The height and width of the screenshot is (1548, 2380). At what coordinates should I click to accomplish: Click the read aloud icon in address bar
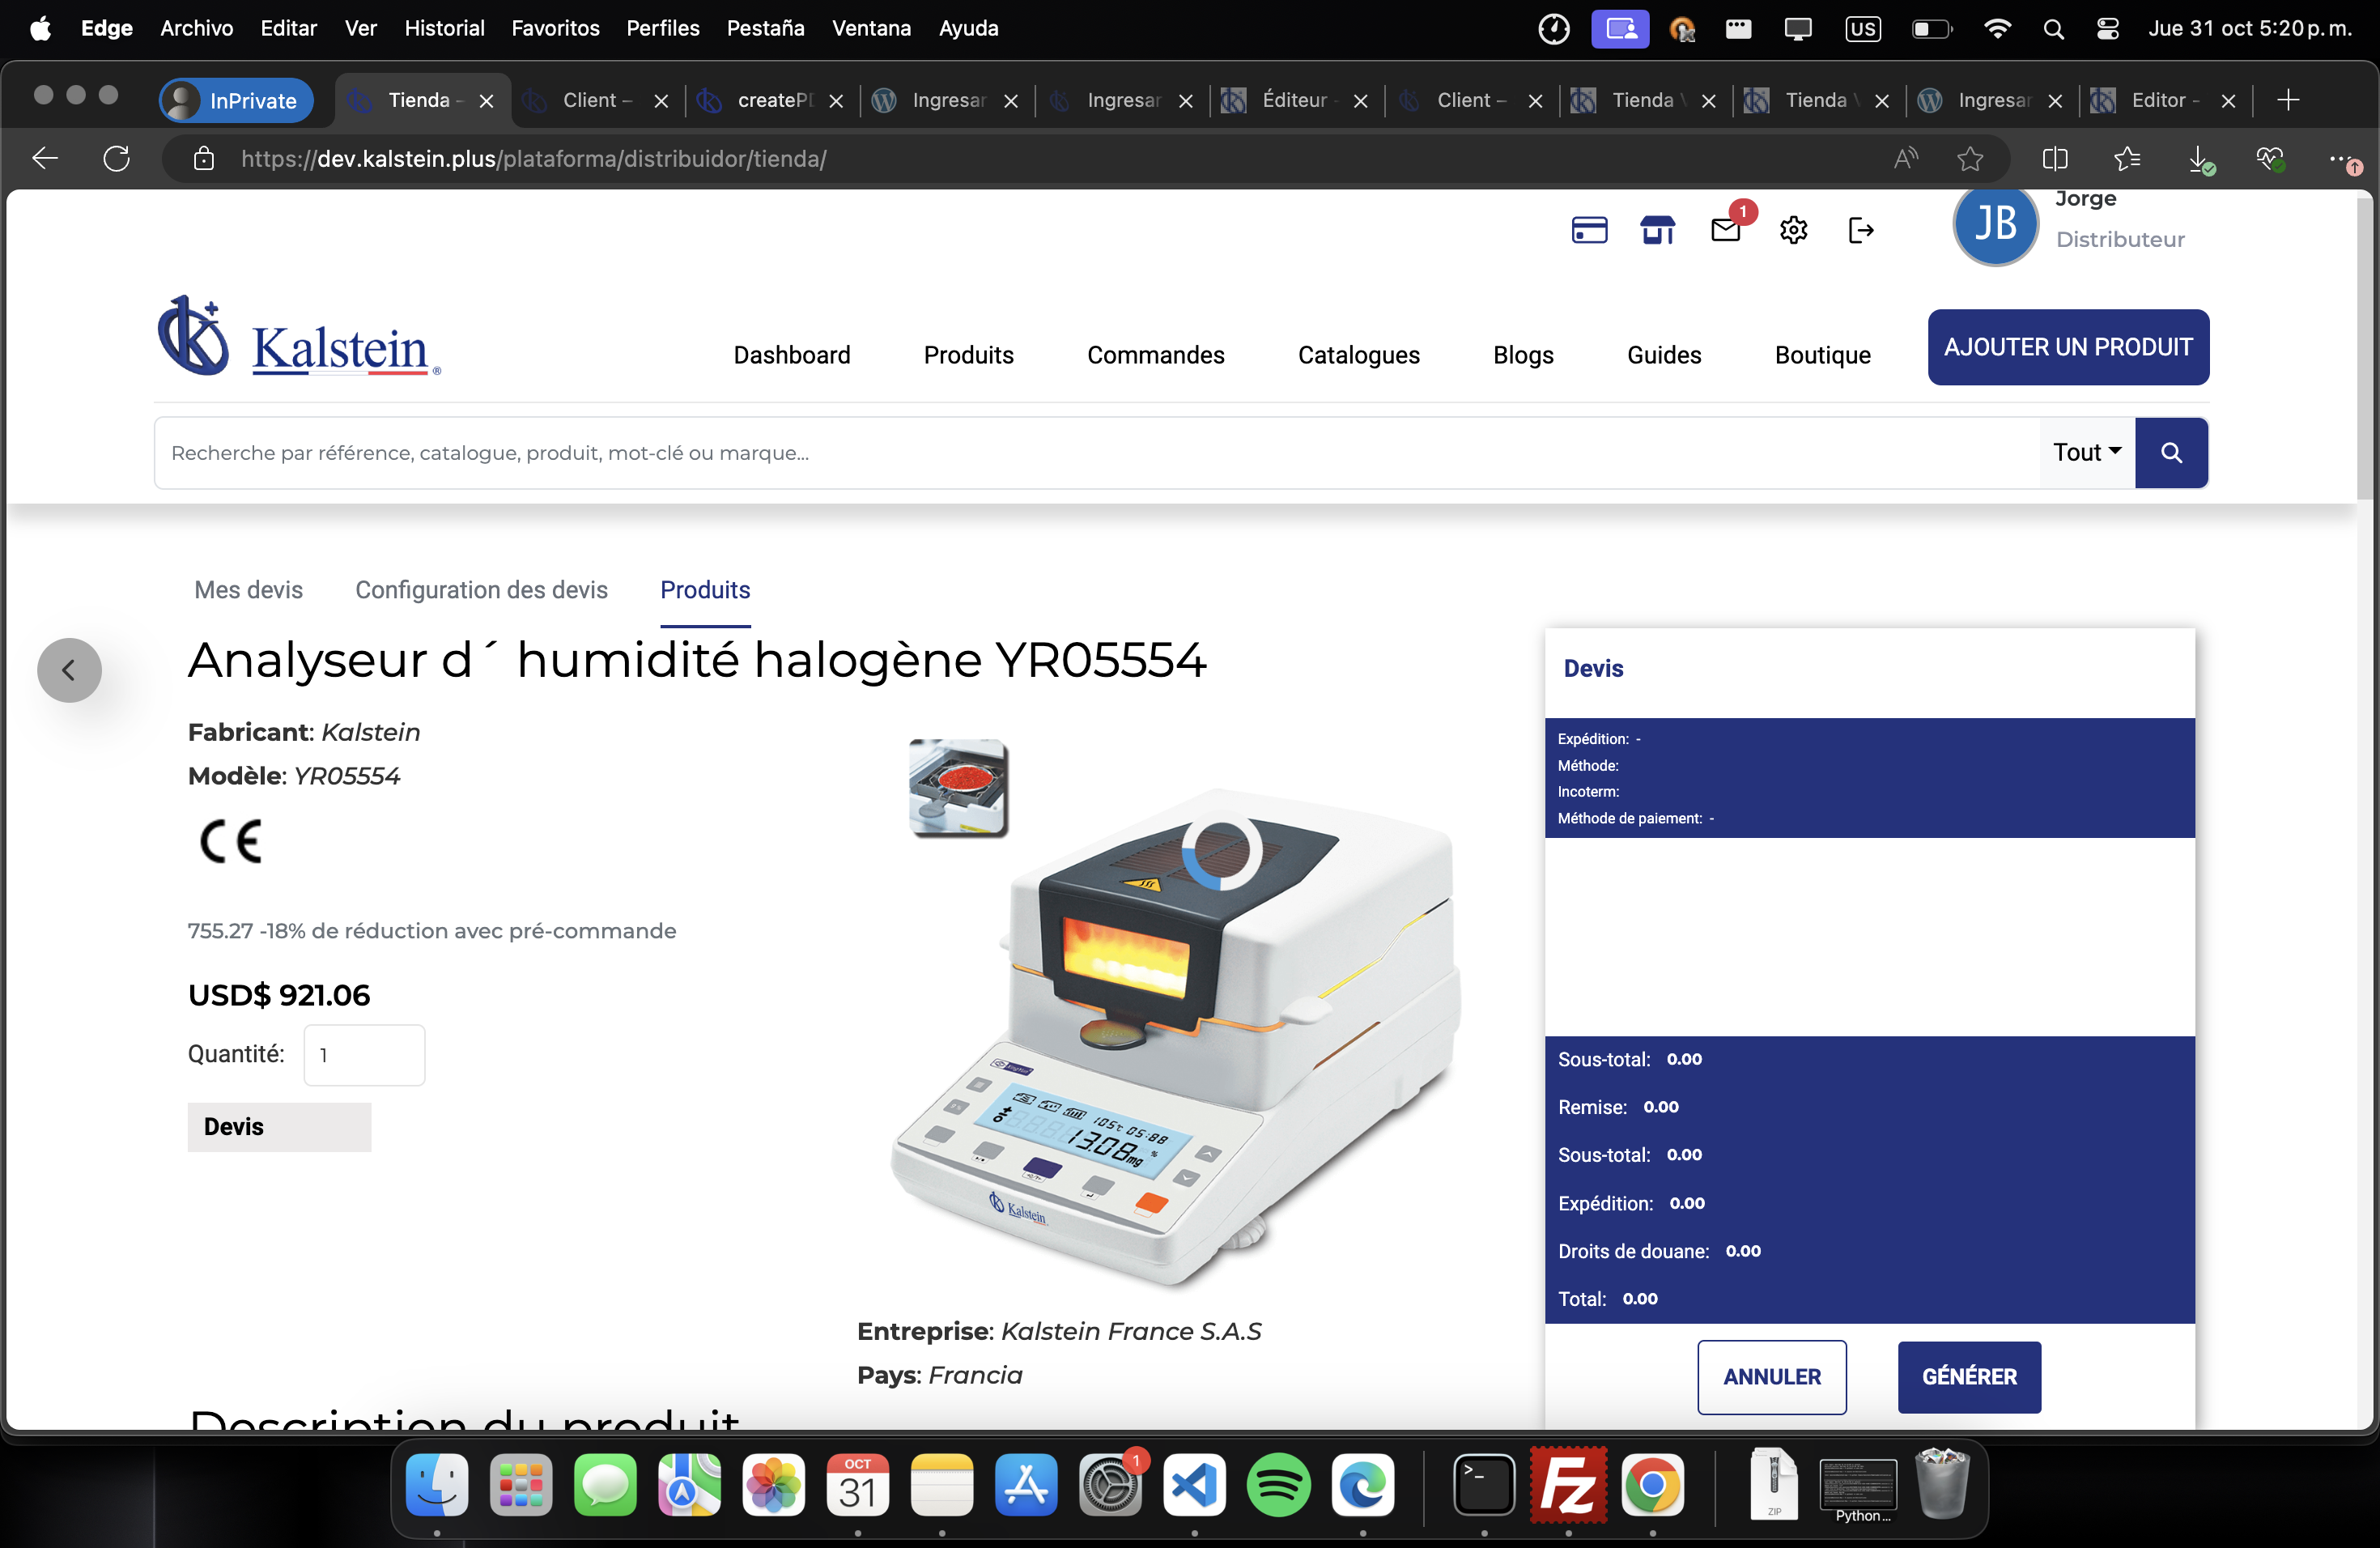coord(1905,158)
